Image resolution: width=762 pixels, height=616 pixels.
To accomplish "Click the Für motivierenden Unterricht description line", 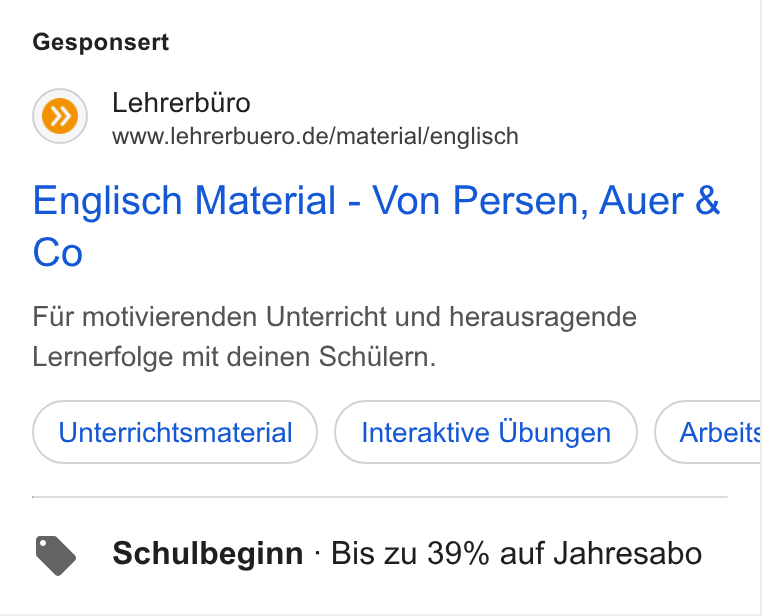I will pyautogui.click(x=334, y=317).
